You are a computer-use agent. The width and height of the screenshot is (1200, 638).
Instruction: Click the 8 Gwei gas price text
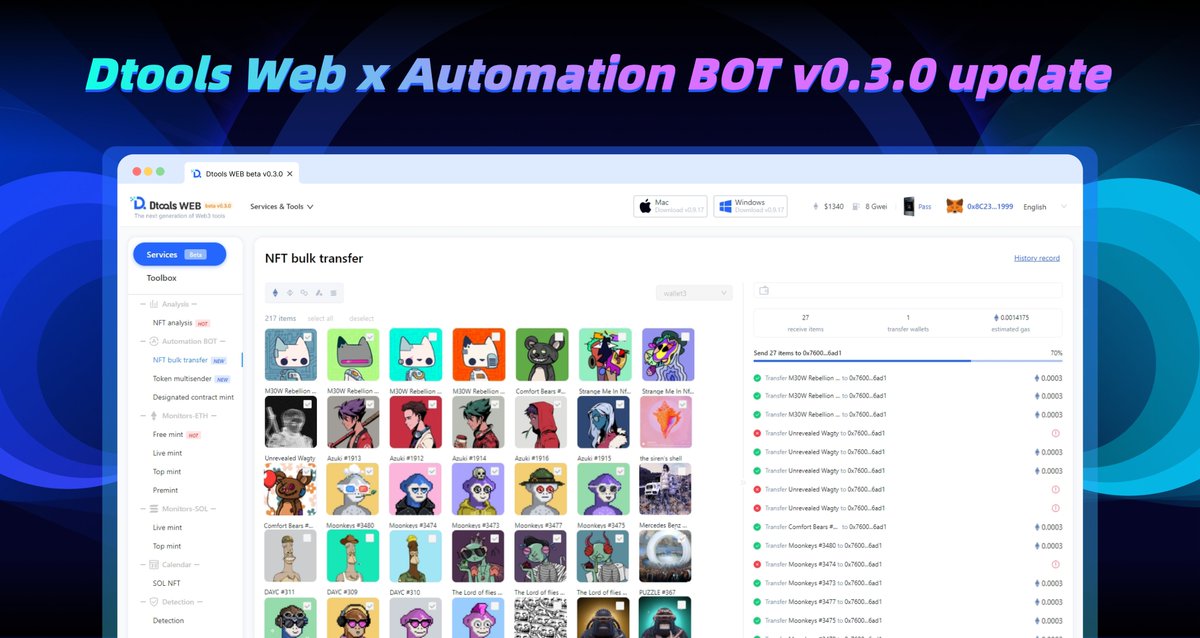pyautogui.click(x=876, y=207)
